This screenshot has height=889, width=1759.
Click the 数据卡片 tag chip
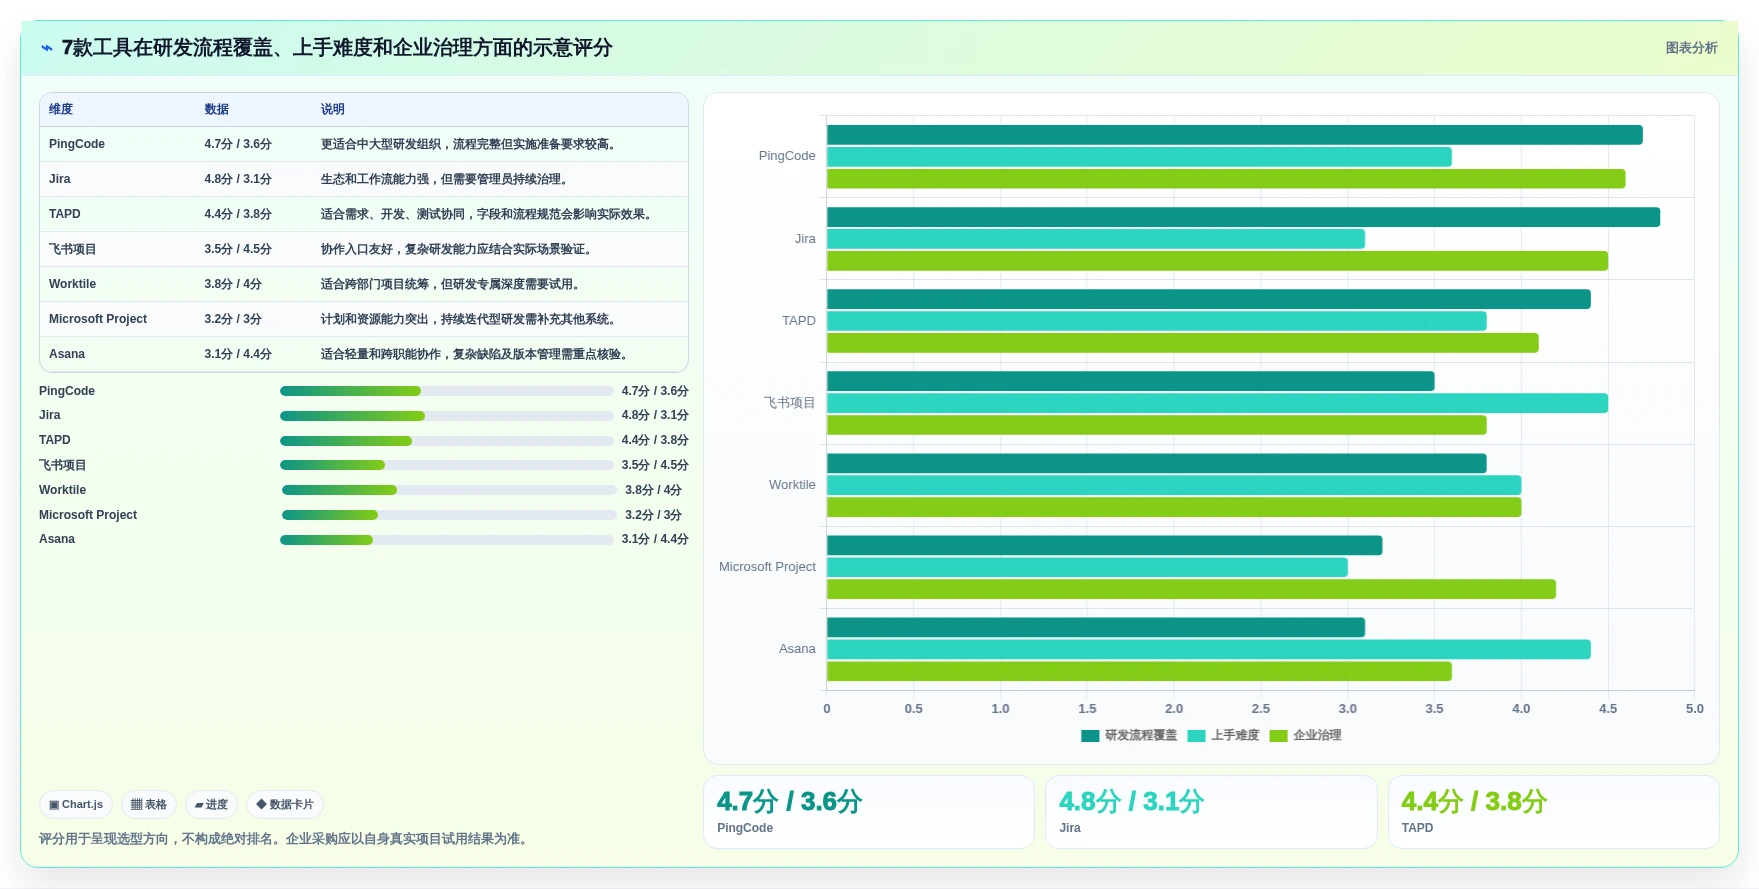tap(285, 804)
